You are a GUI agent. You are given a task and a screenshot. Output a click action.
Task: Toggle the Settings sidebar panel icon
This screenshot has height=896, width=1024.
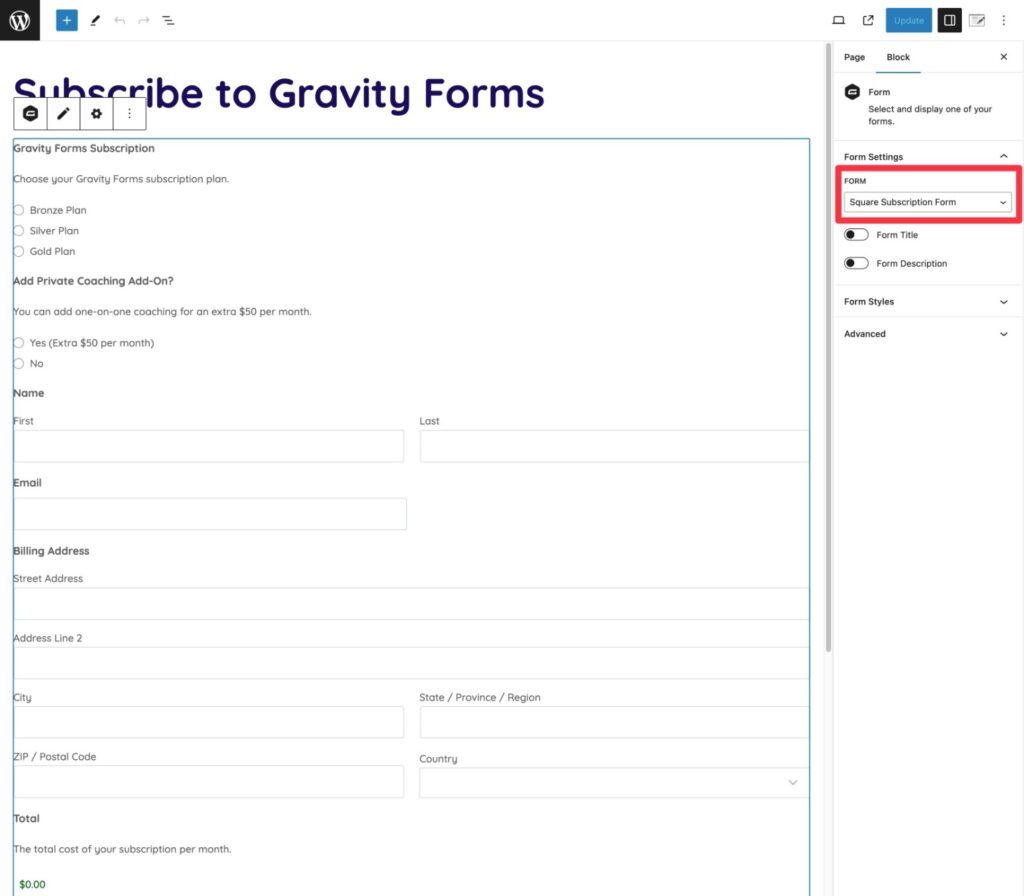(949, 20)
